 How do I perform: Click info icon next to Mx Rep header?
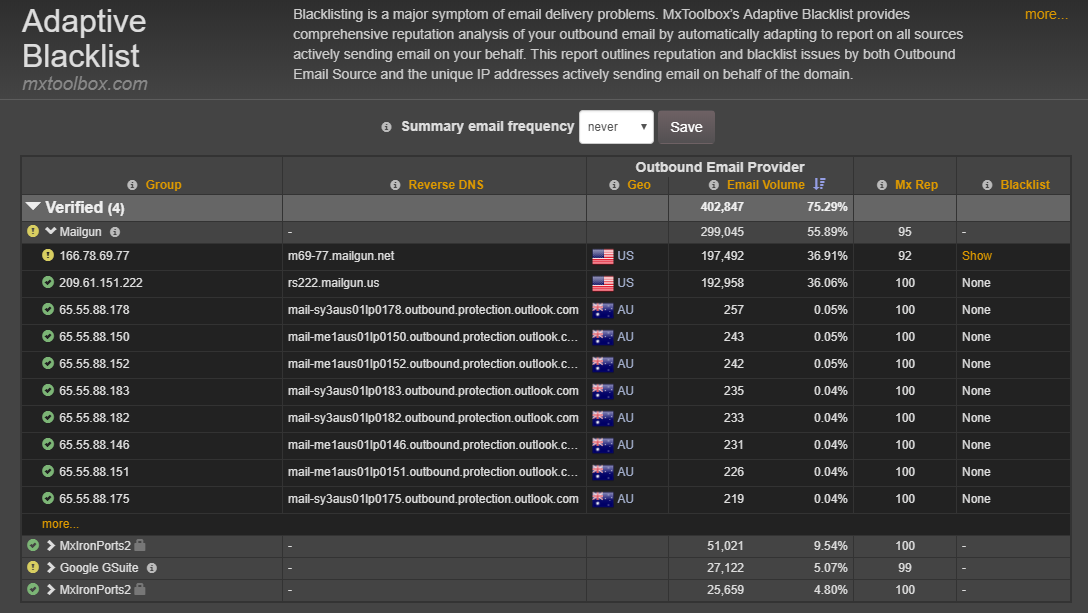tap(882, 185)
